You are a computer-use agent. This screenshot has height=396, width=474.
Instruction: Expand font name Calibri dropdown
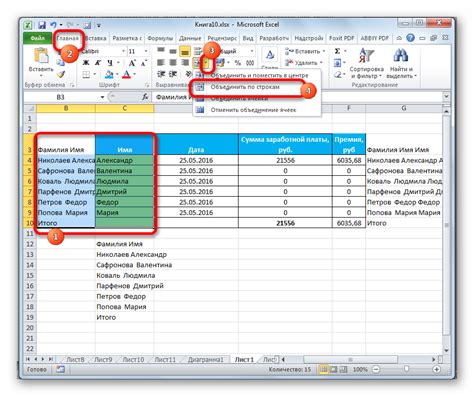(x=123, y=51)
